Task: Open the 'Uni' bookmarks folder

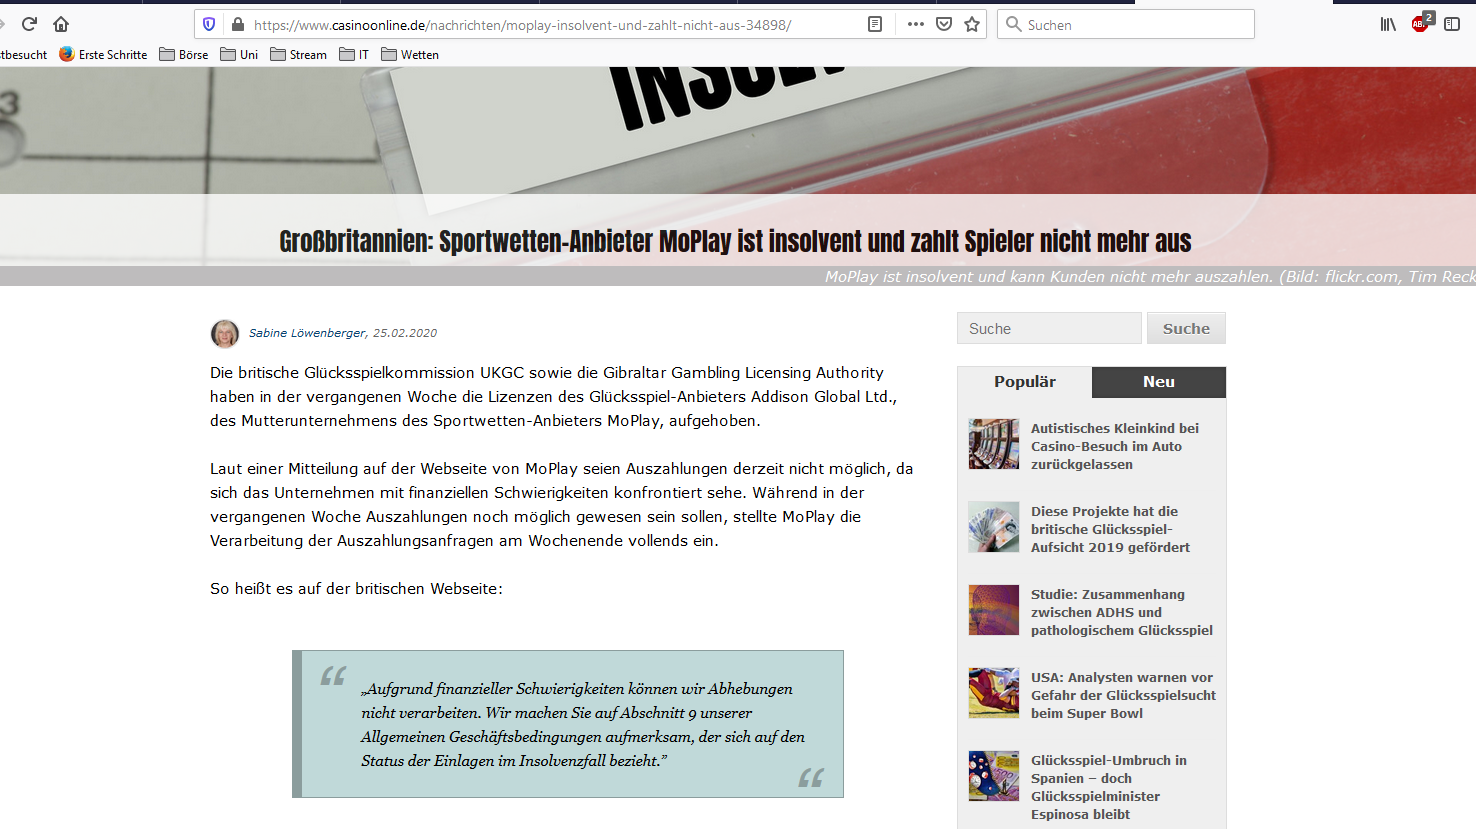Action: pyautogui.click(x=239, y=54)
